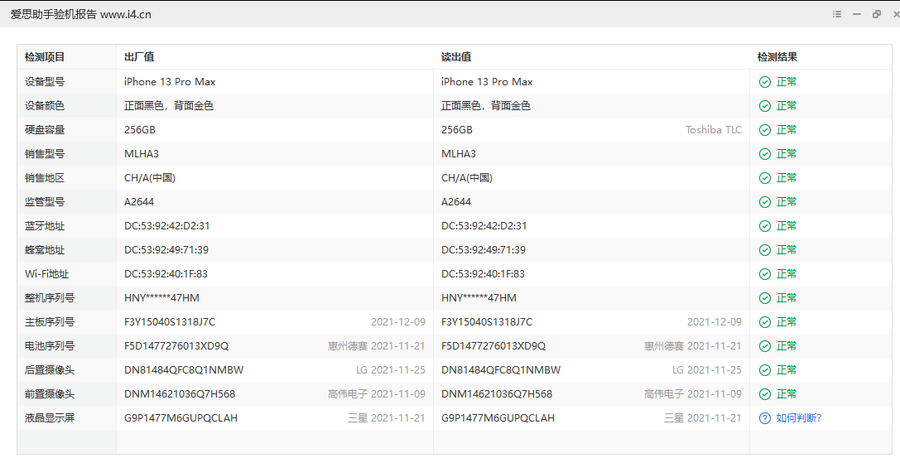Click the green check icon in 电池序列号 row

pos(765,346)
